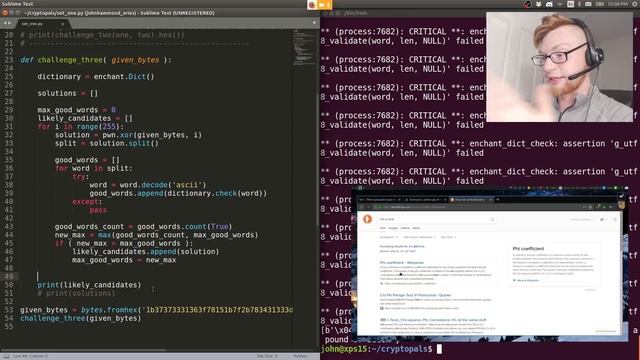
Task: Click the Sublime Text label in the top bar
Action: pos(18,4)
